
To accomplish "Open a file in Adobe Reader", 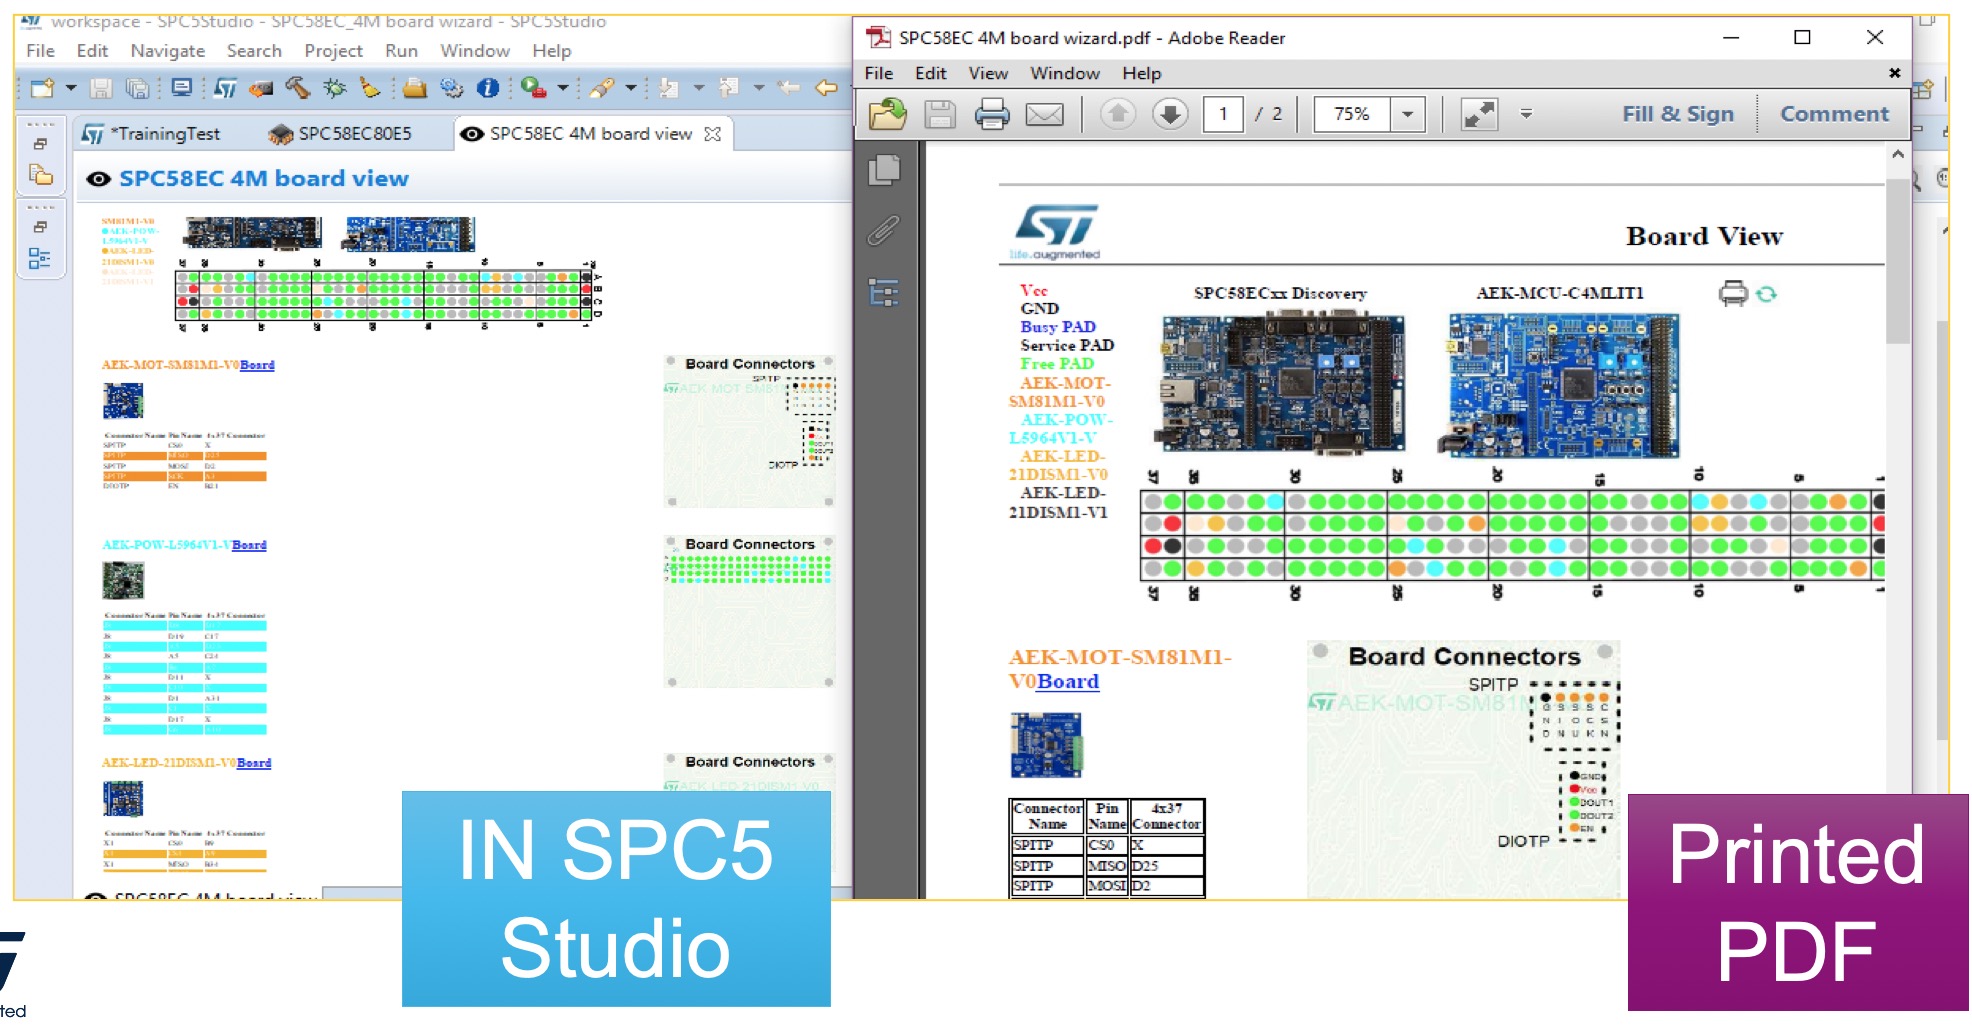I will pyautogui.click(x=887, y=114).
